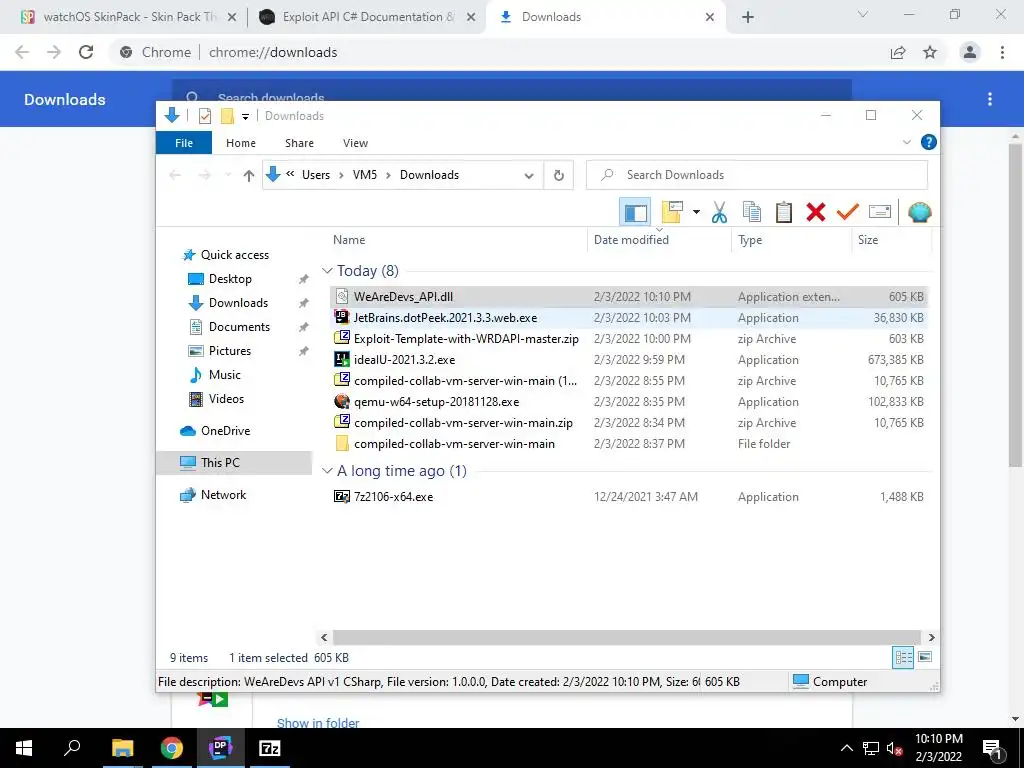1024x768 pixels.
Task: Reload the Chrome page
Action: click(86, 52)
